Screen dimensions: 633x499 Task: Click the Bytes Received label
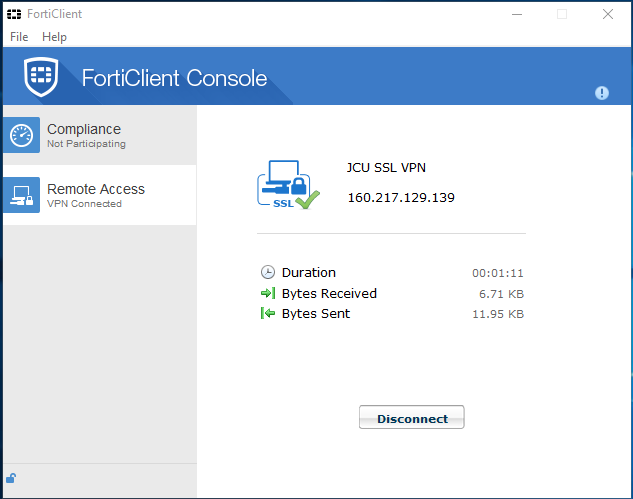pos(329,294)
